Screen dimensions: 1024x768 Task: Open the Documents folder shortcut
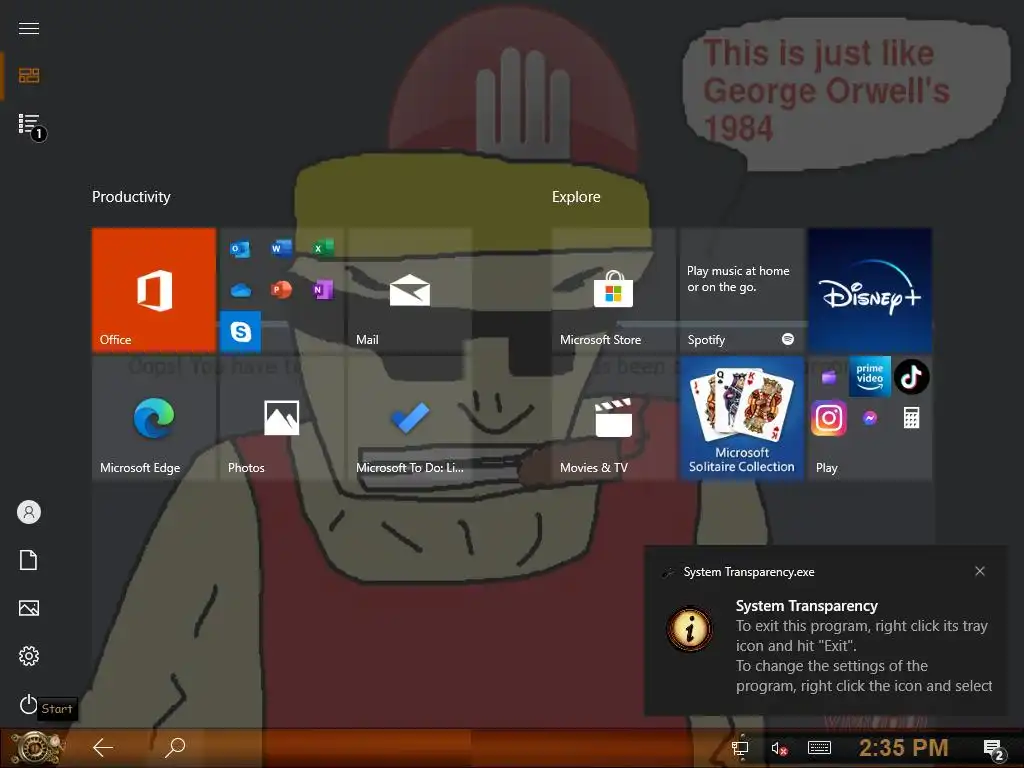tap(29, 560)
